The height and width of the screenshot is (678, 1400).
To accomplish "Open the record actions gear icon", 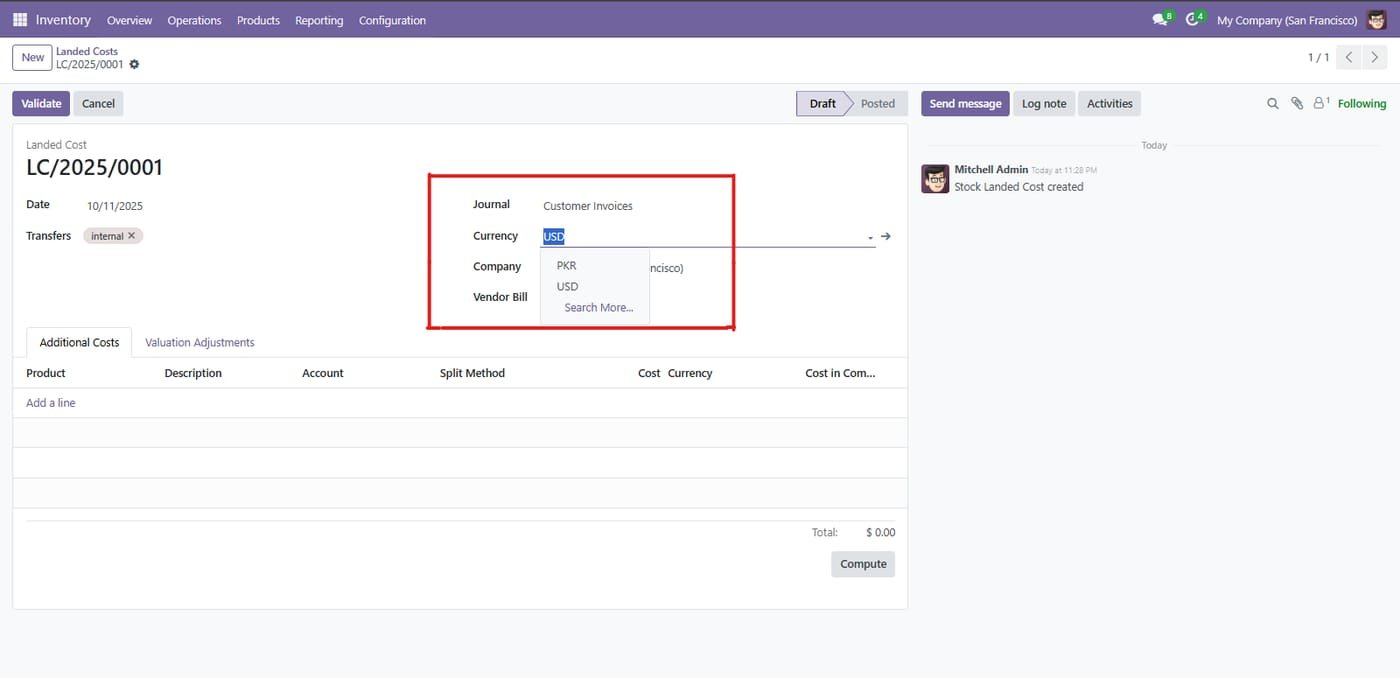I will pyautogui.click(x=134, y=64).
